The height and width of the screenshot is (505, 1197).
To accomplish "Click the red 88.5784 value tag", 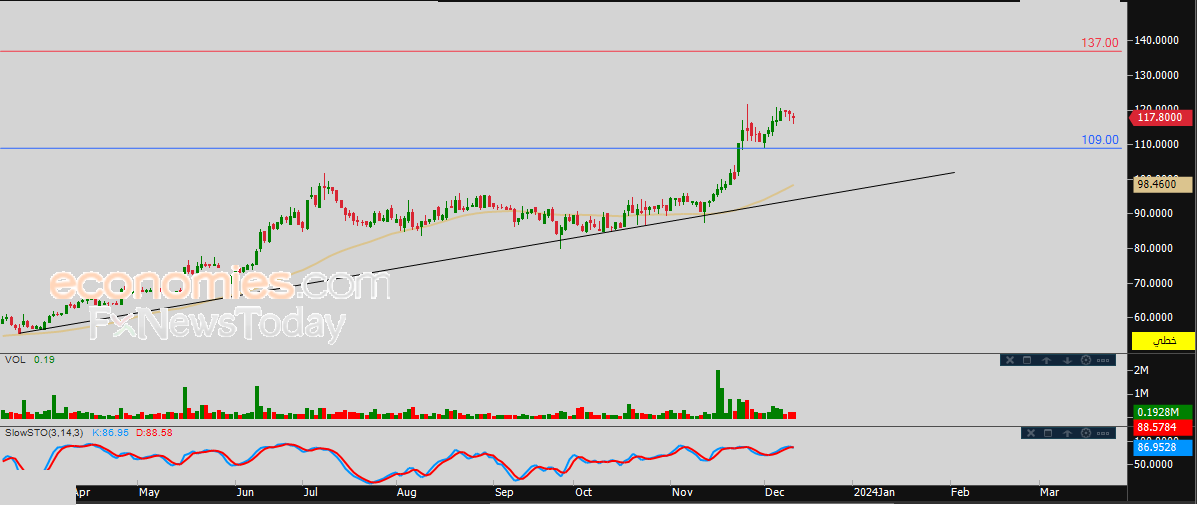I will point(1163,426).
